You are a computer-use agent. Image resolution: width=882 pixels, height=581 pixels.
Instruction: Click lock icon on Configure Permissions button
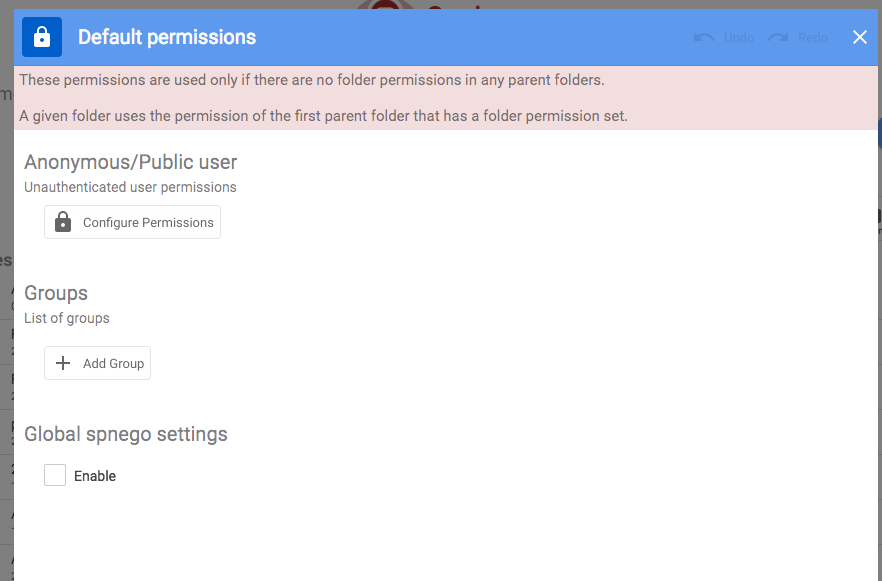tap(63, 222)
